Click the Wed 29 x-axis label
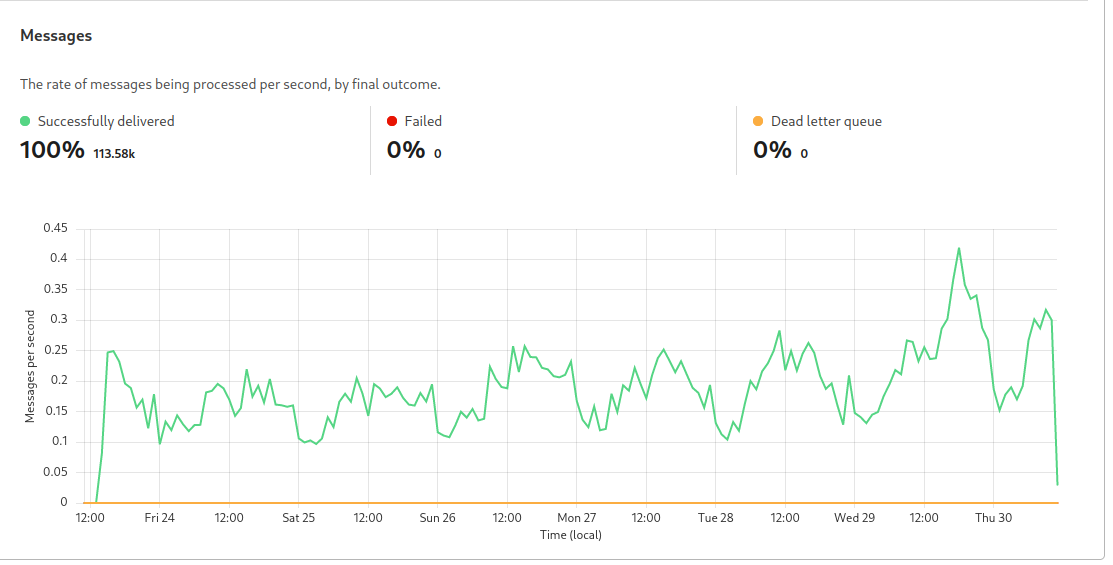This screenshot has height=565, width=1113. coord(855,518)
